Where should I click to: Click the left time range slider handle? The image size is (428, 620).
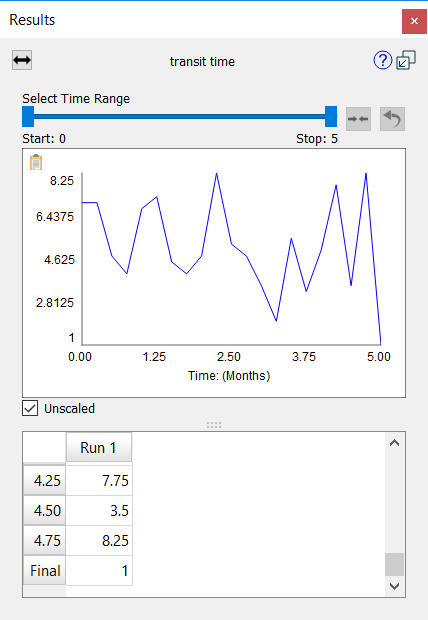pos(28,116)
